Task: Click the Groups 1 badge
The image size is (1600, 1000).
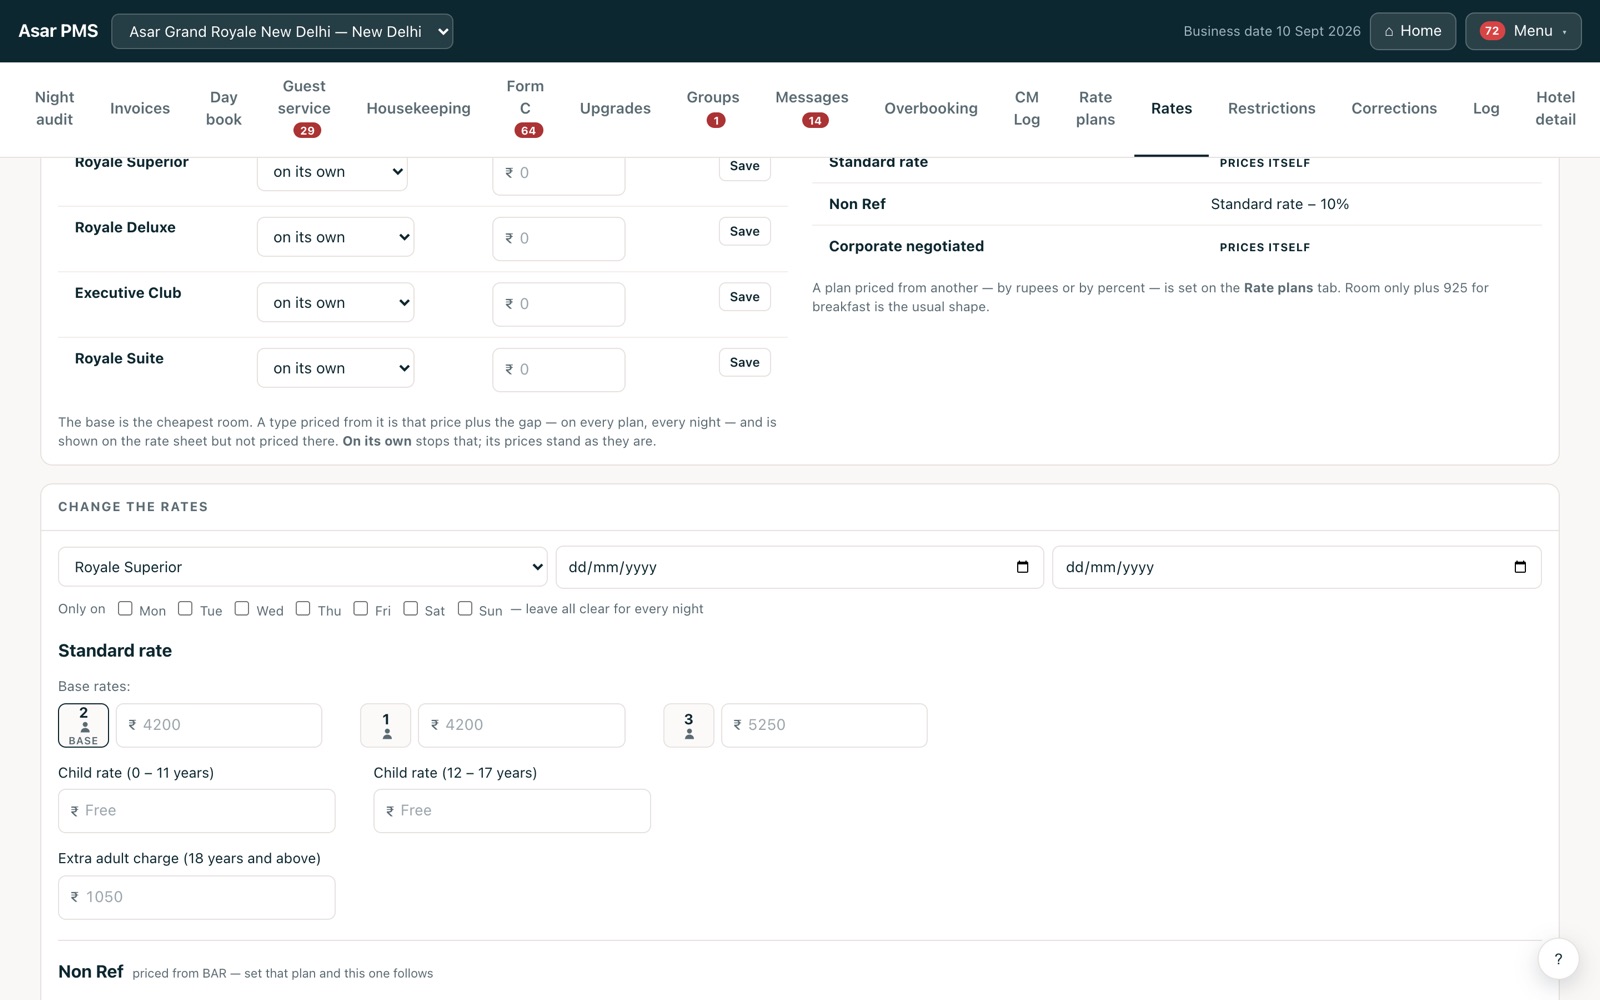Action: pyautogui.click(x=716, y=120)
